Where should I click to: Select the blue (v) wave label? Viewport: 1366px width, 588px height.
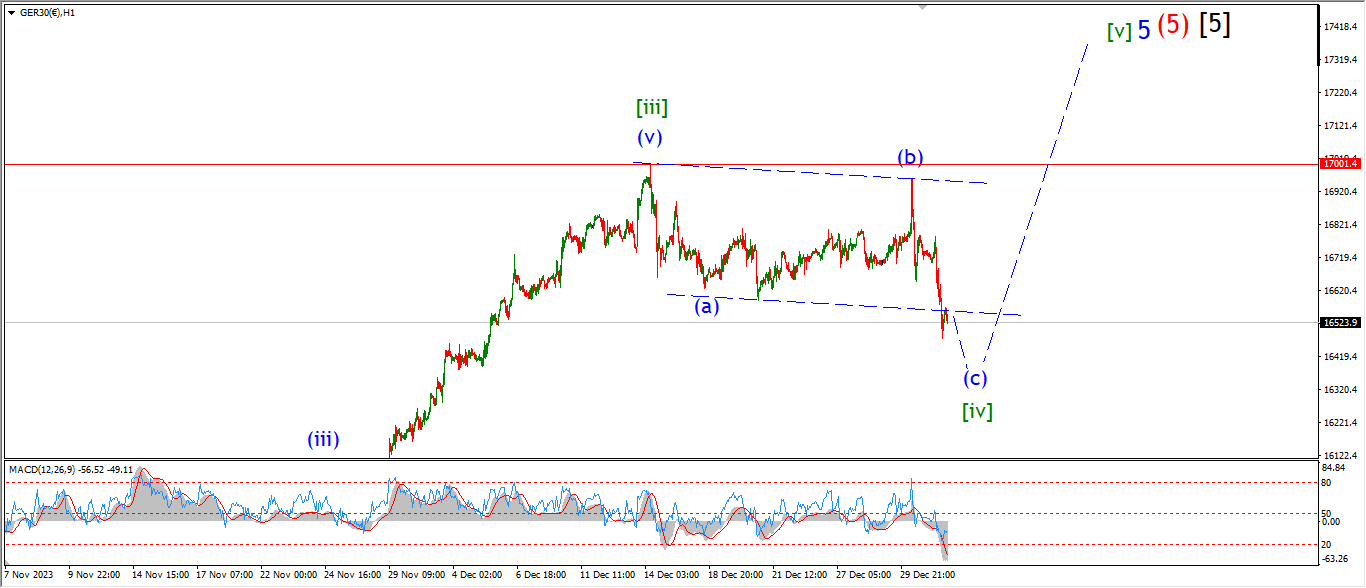650,138
